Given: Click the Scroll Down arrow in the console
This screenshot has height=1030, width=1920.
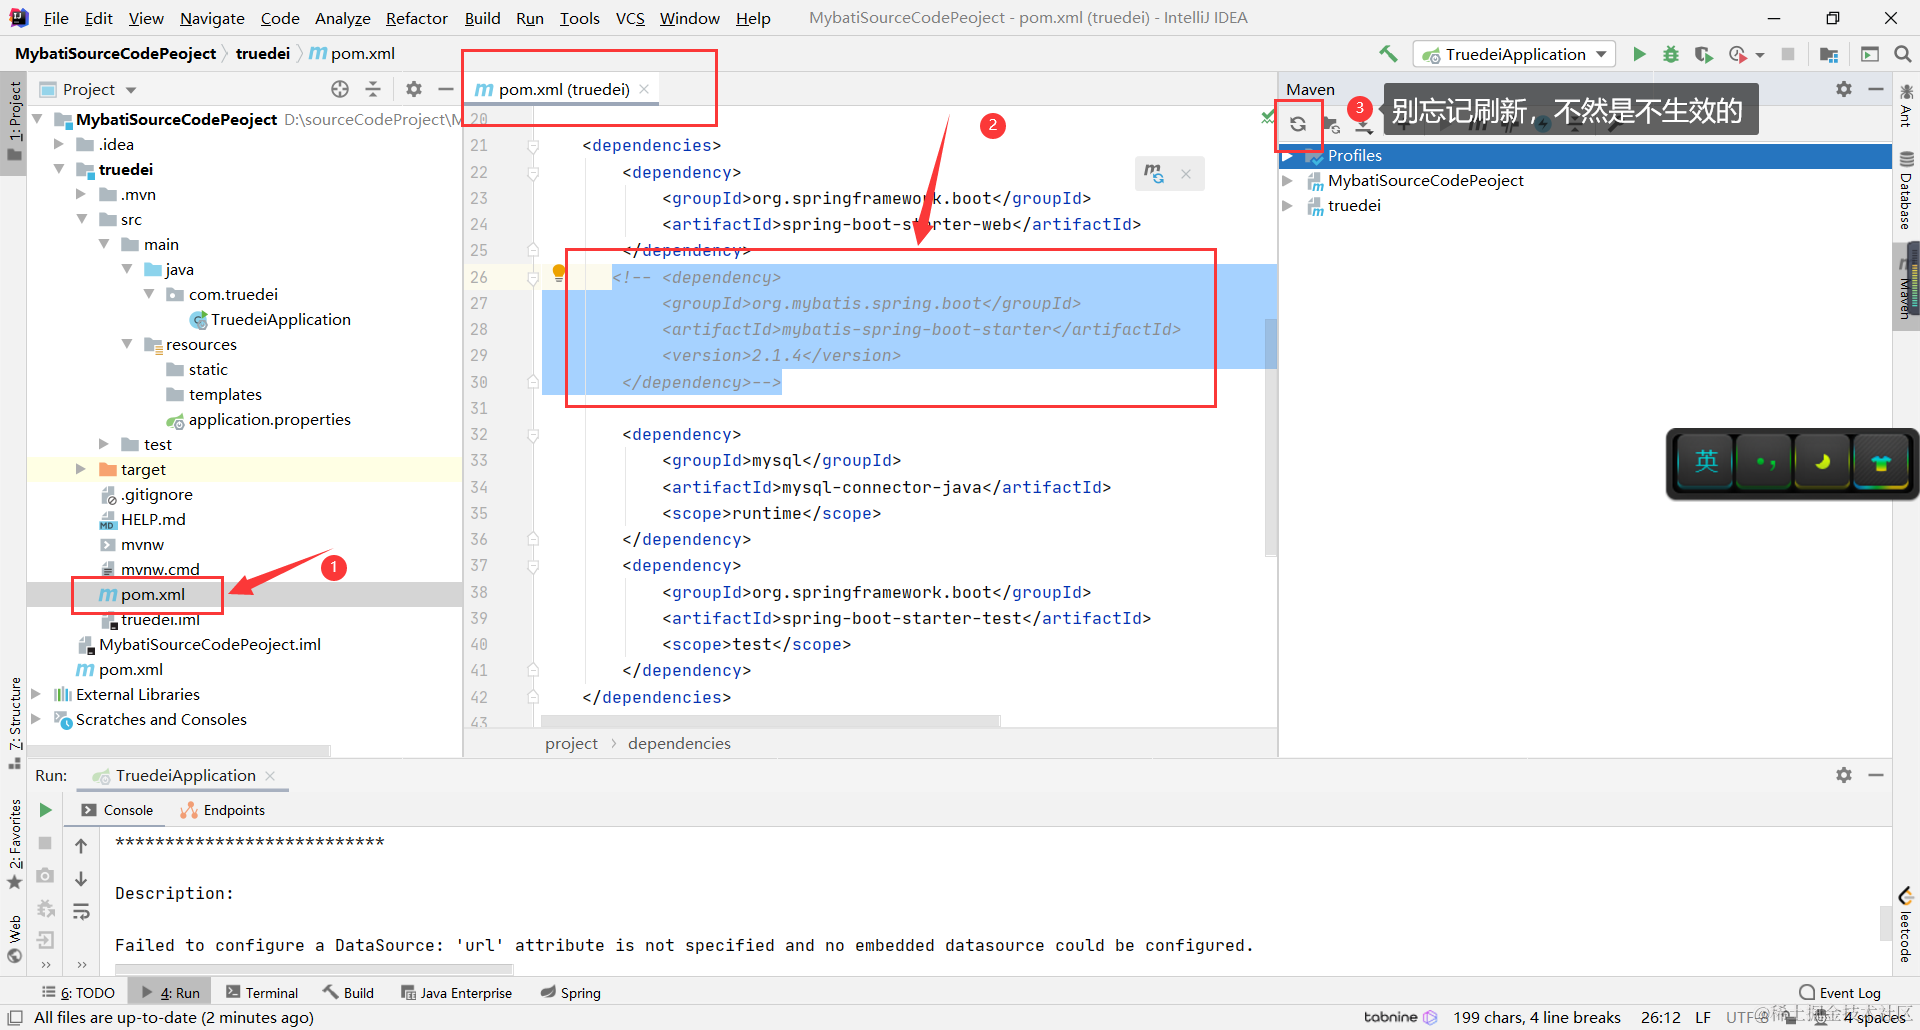Looking at the screenshot, I should 81,878.
